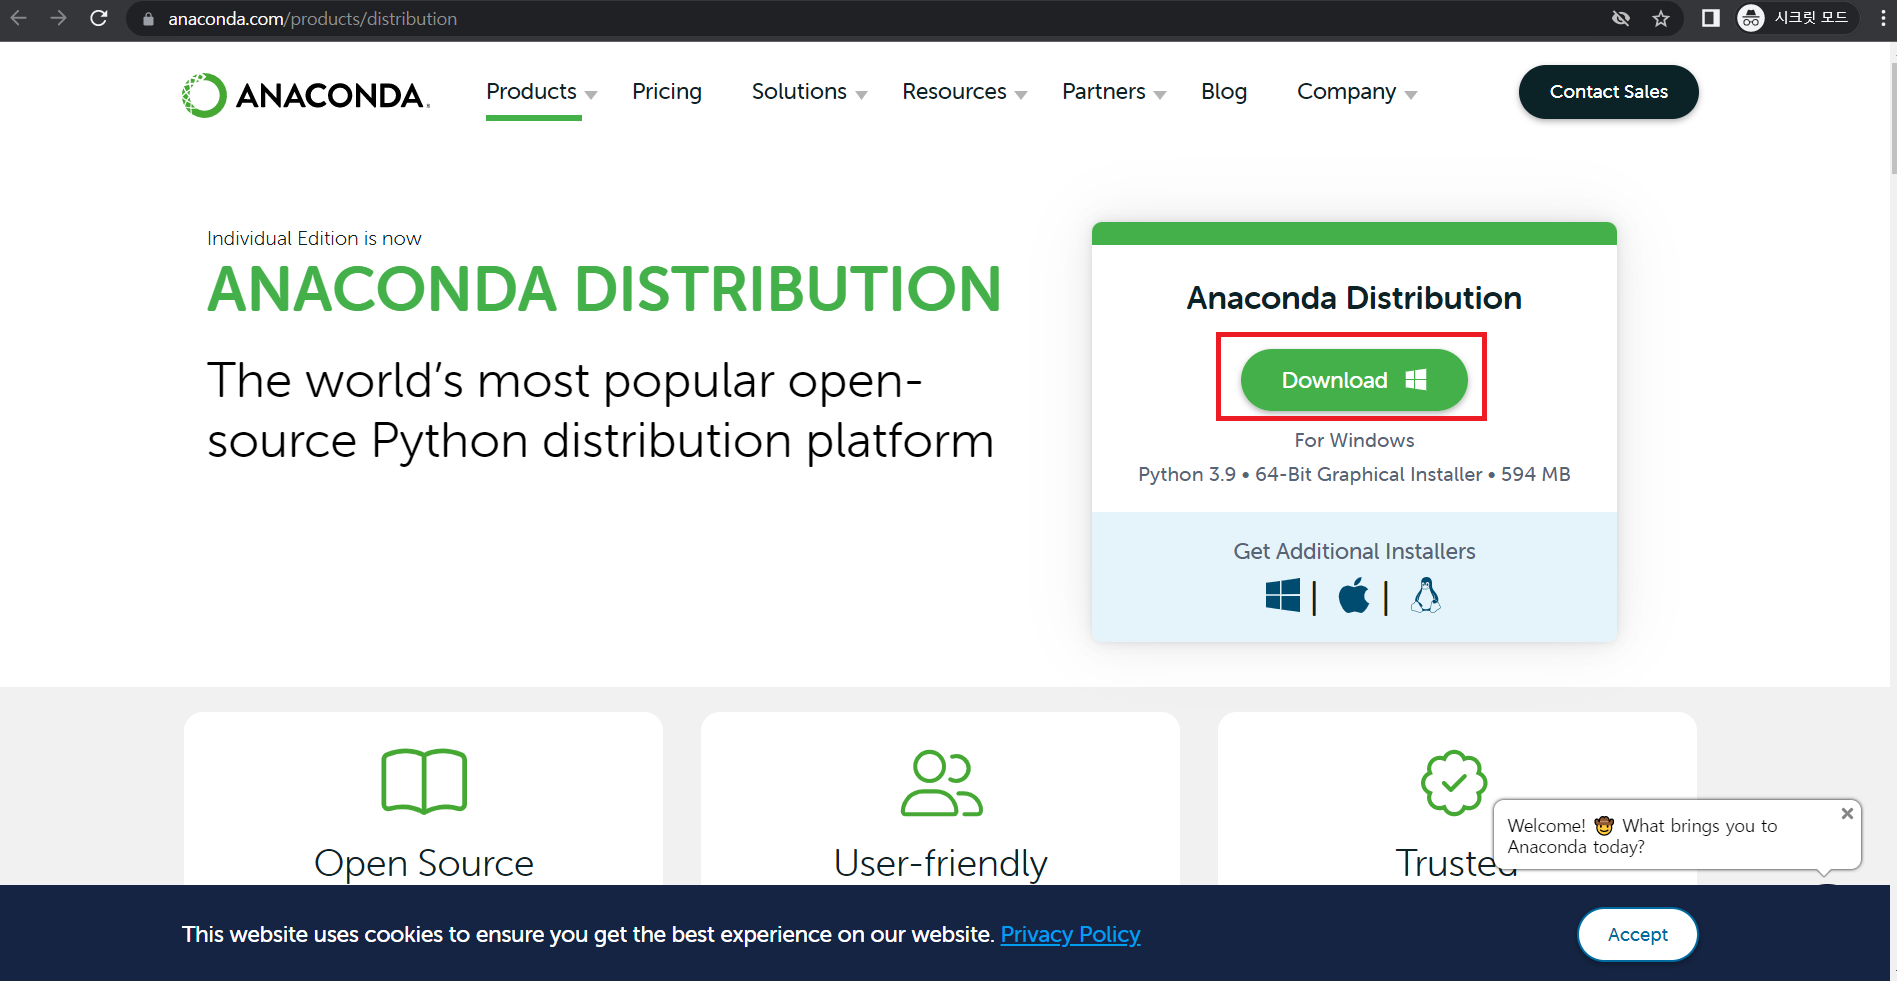Click the lock icon in address bar
The image size is (1897, 981).
pos(148,19)
